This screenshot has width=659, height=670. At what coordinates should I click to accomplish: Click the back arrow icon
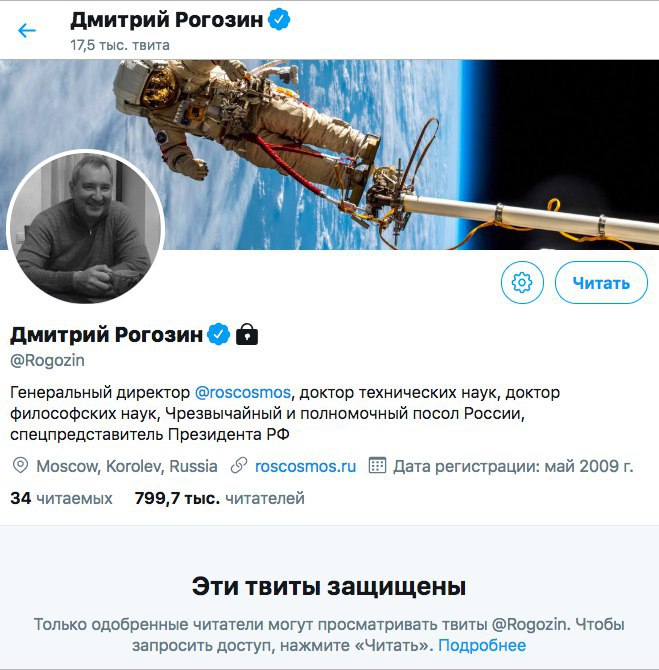click(x=26, y=30)
